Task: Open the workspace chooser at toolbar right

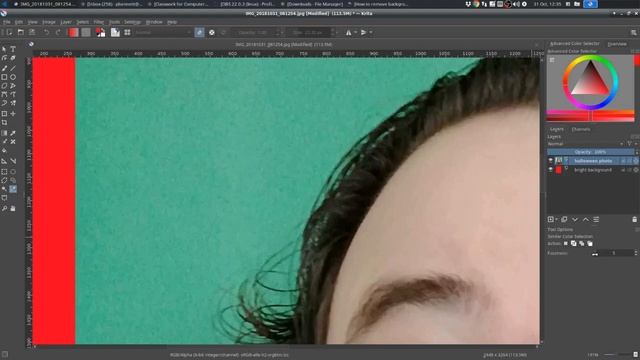Action: (x=633, y=32)
